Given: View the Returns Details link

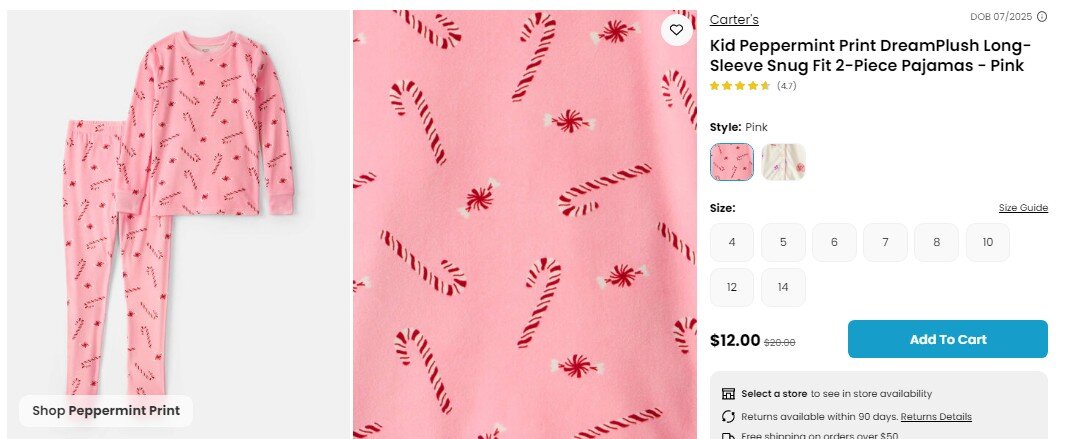Looking at the screenshot, I should coord(936,416).
